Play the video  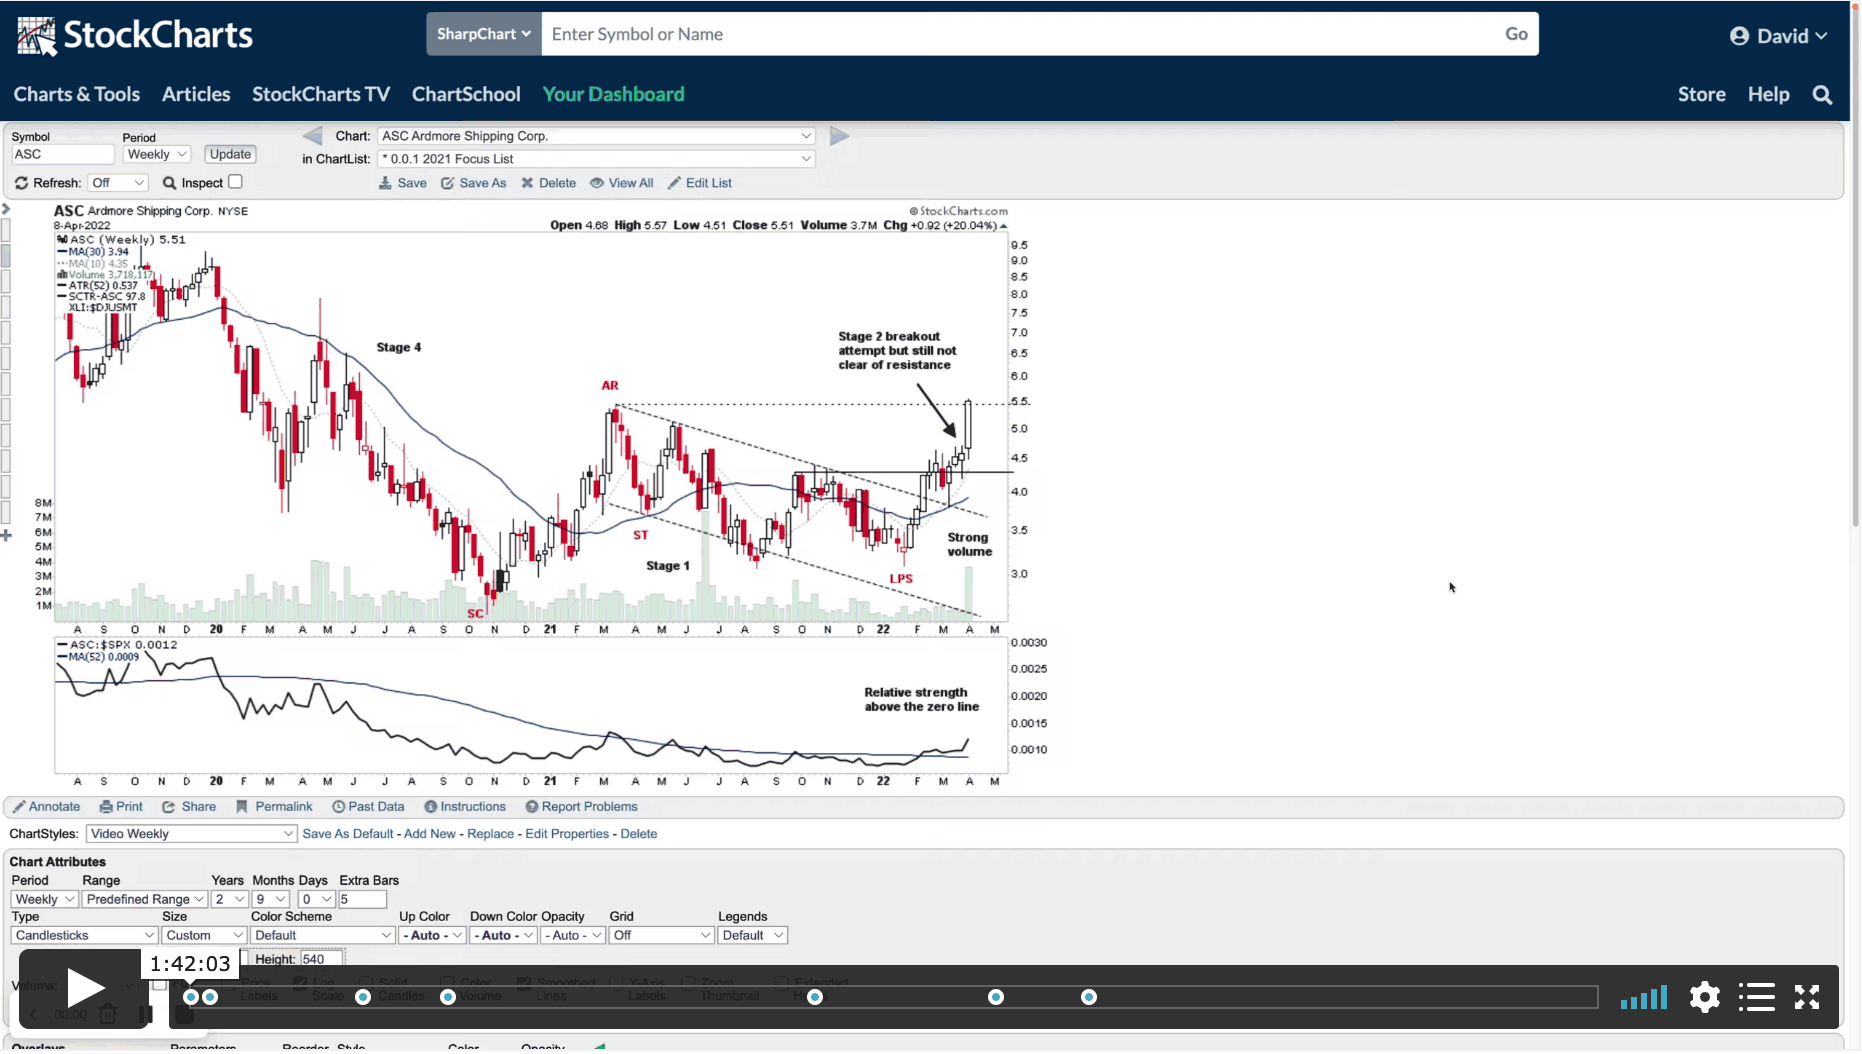pyautogui.click(x=85, y=989)
